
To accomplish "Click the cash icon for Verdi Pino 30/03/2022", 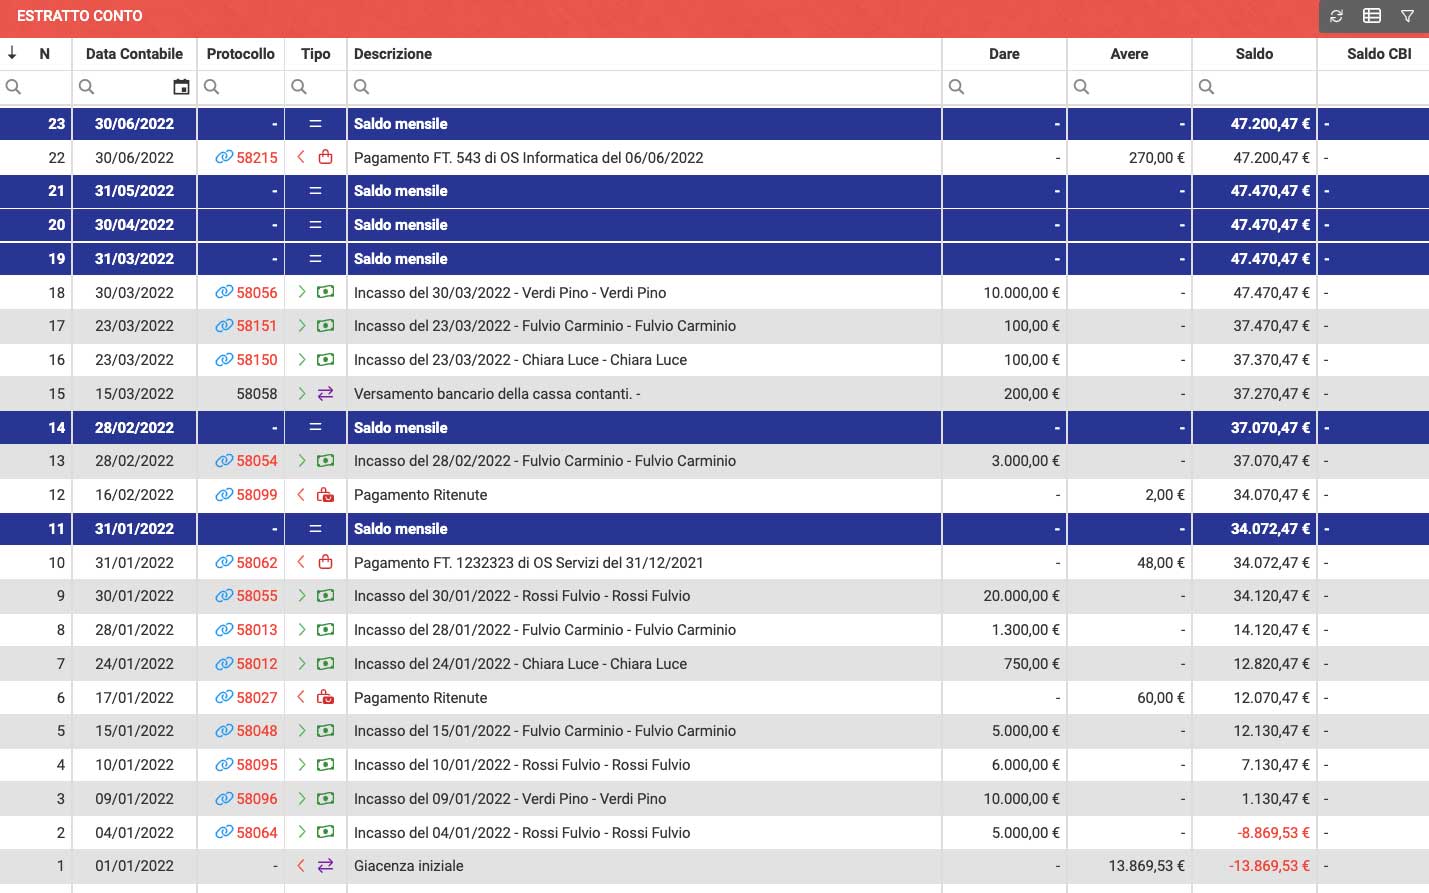I will [x=325, y=292].
